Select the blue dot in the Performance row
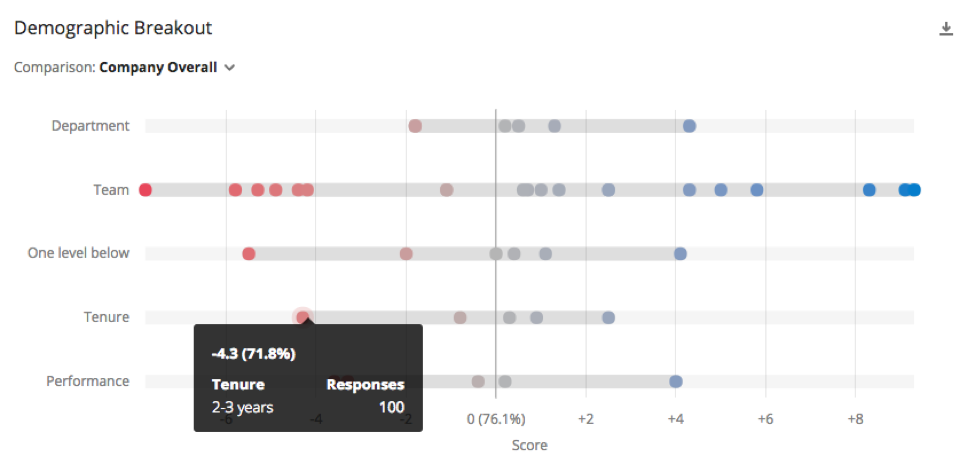Image resolution: width=974 pixels, height=454 pixels. [x=676, y=381]
